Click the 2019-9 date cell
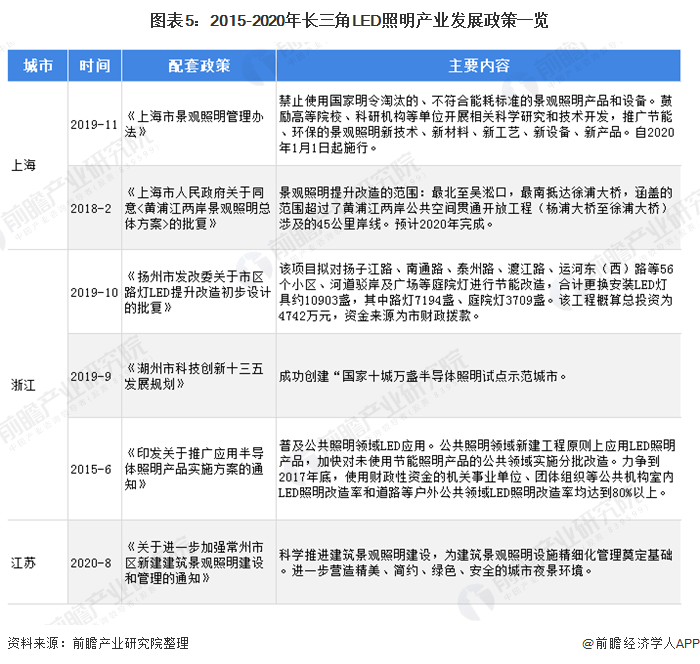This screenshot has width=700, height=664. pyautogui.click(x=91, y=376)
